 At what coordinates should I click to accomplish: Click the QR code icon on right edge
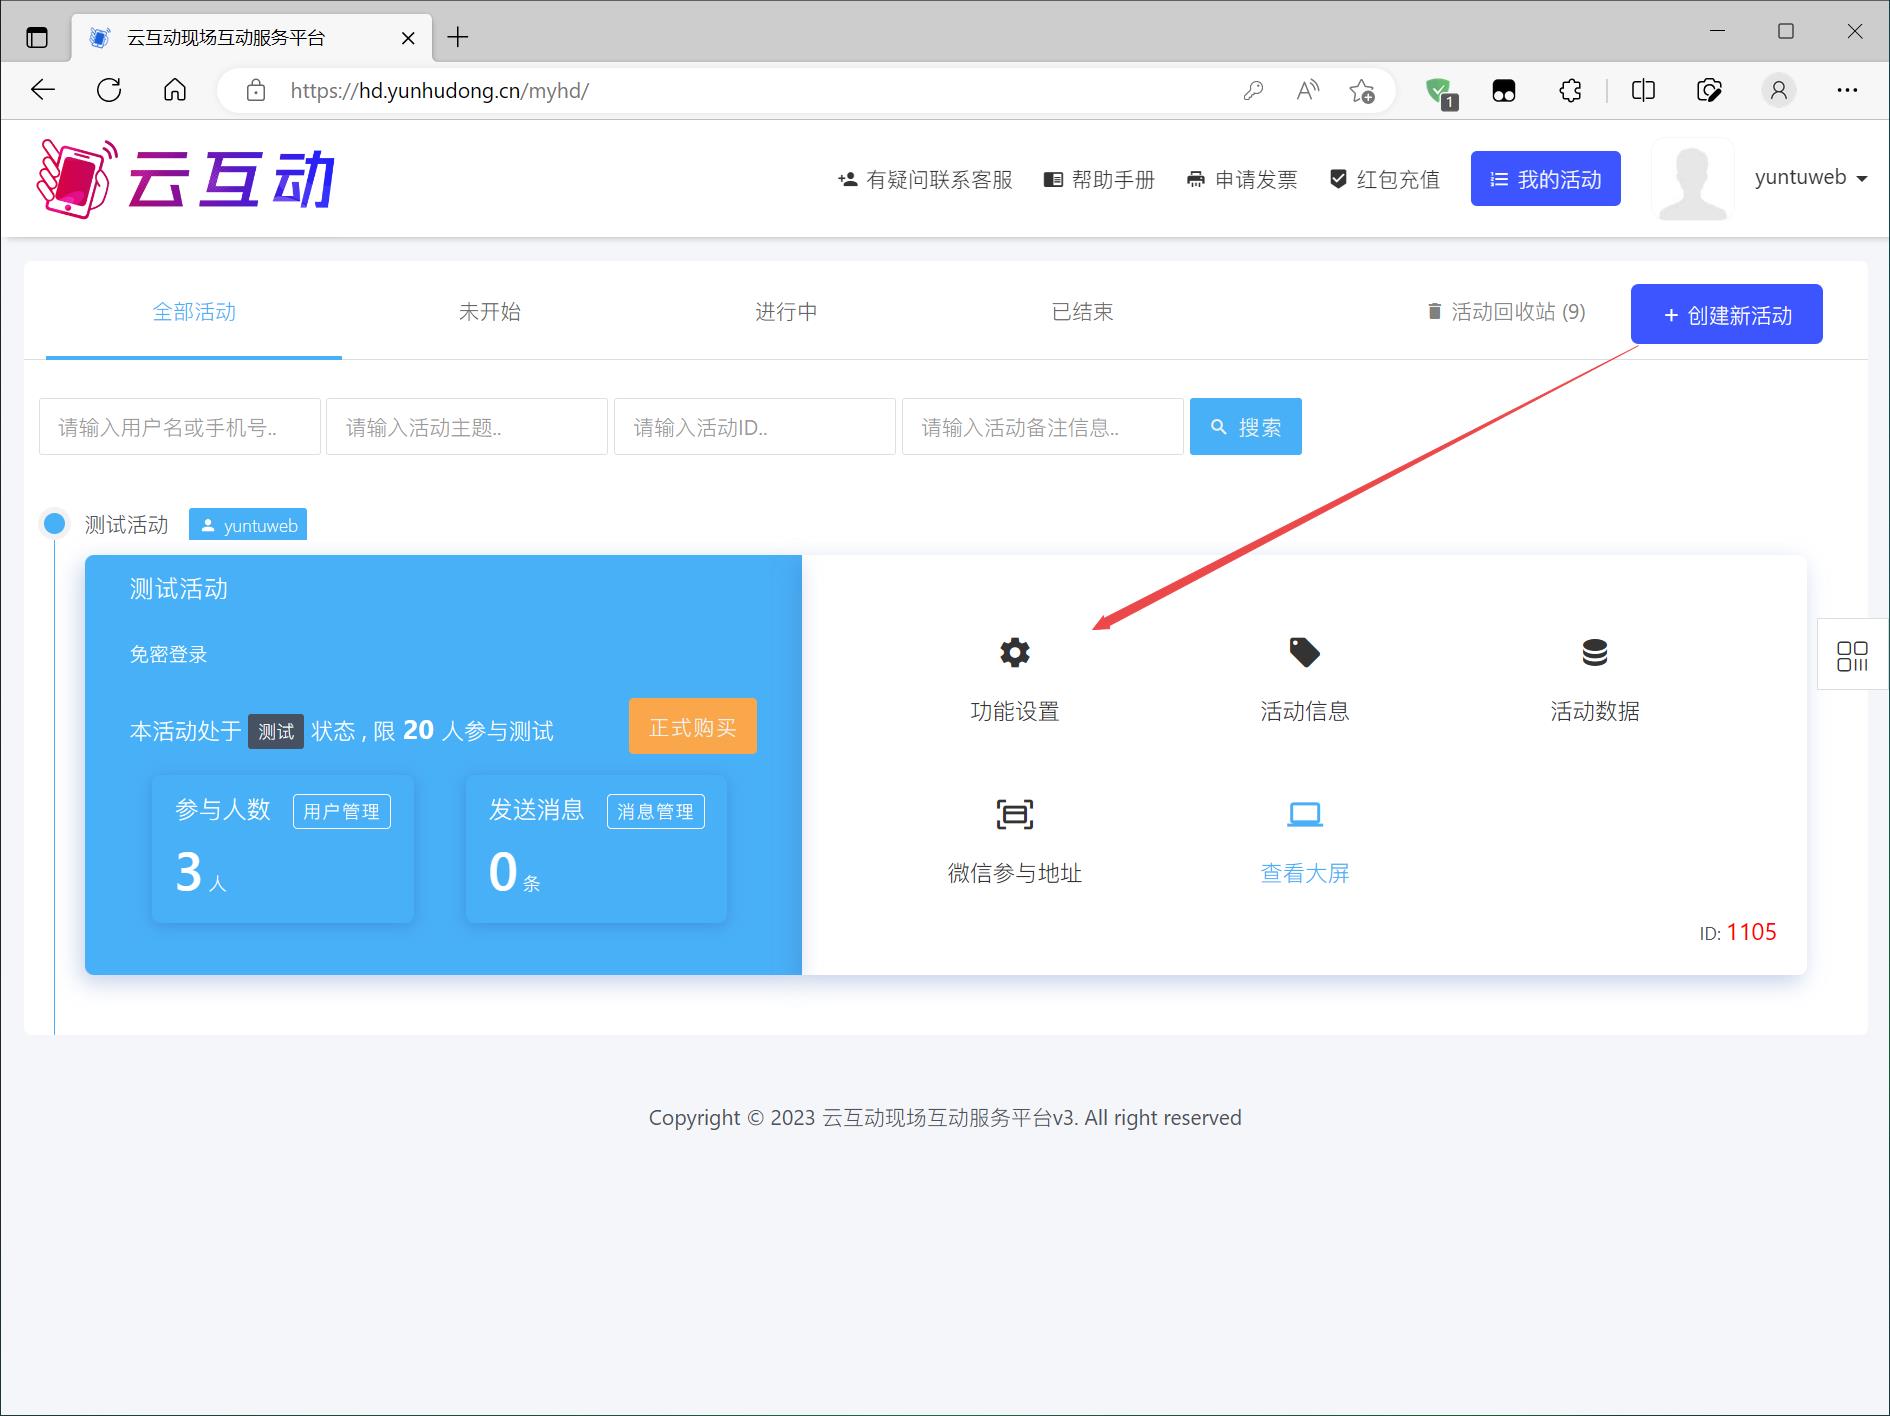(1852, 656)
